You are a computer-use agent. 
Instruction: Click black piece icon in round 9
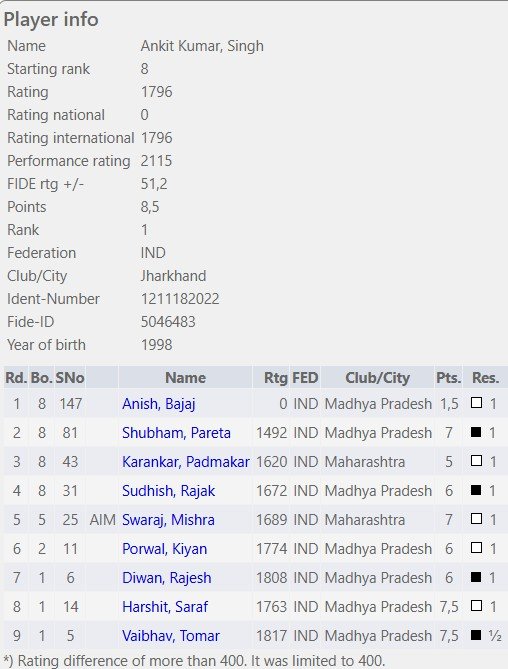[x=476, y=635]
